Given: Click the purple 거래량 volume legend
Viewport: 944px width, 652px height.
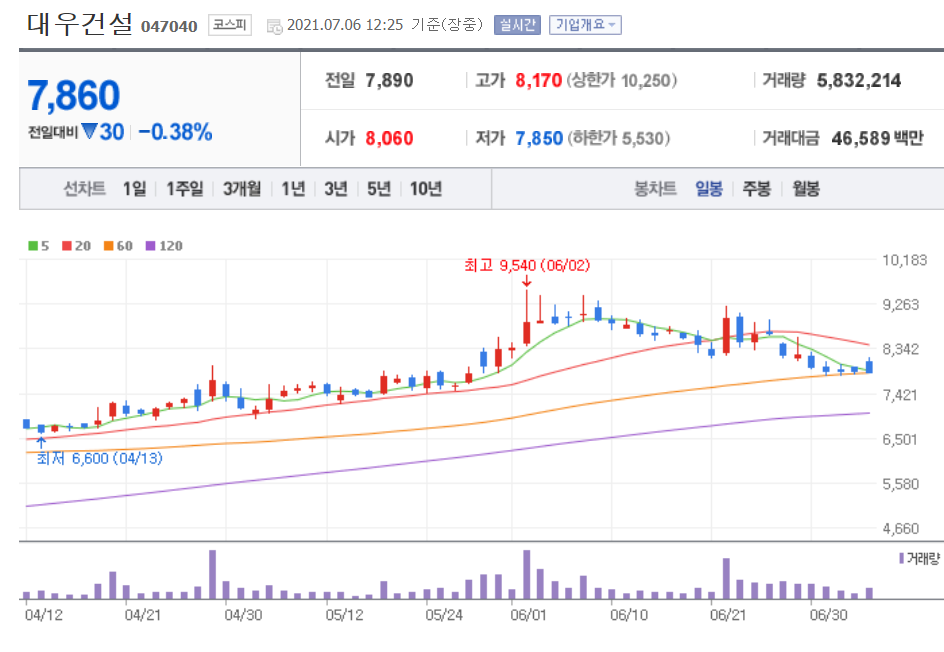Looking at the screenshot, I should 919,559.
